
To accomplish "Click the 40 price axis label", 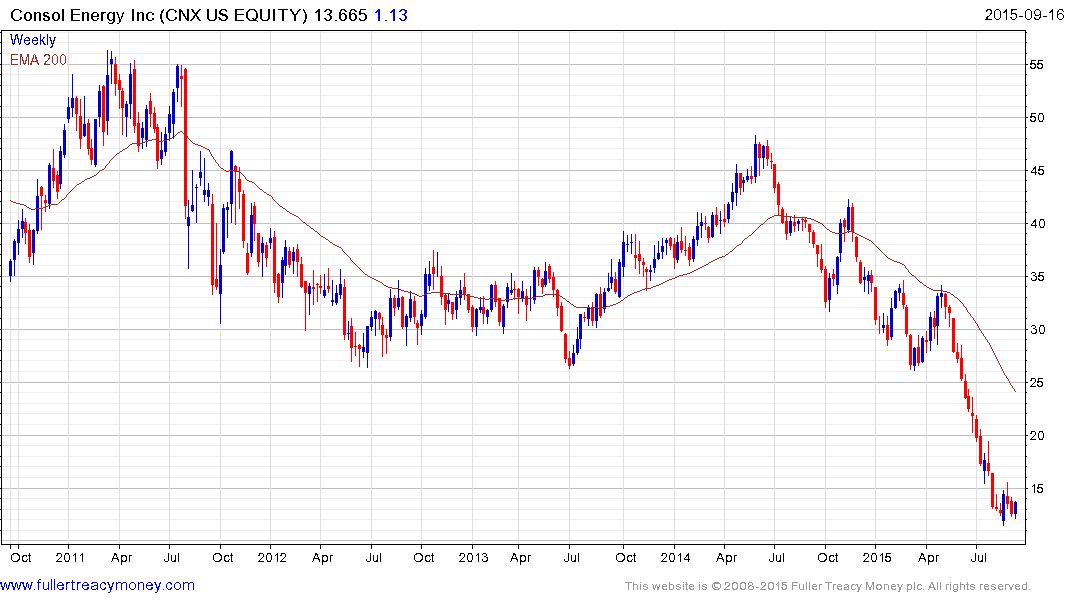I will tap(1037, 224).
